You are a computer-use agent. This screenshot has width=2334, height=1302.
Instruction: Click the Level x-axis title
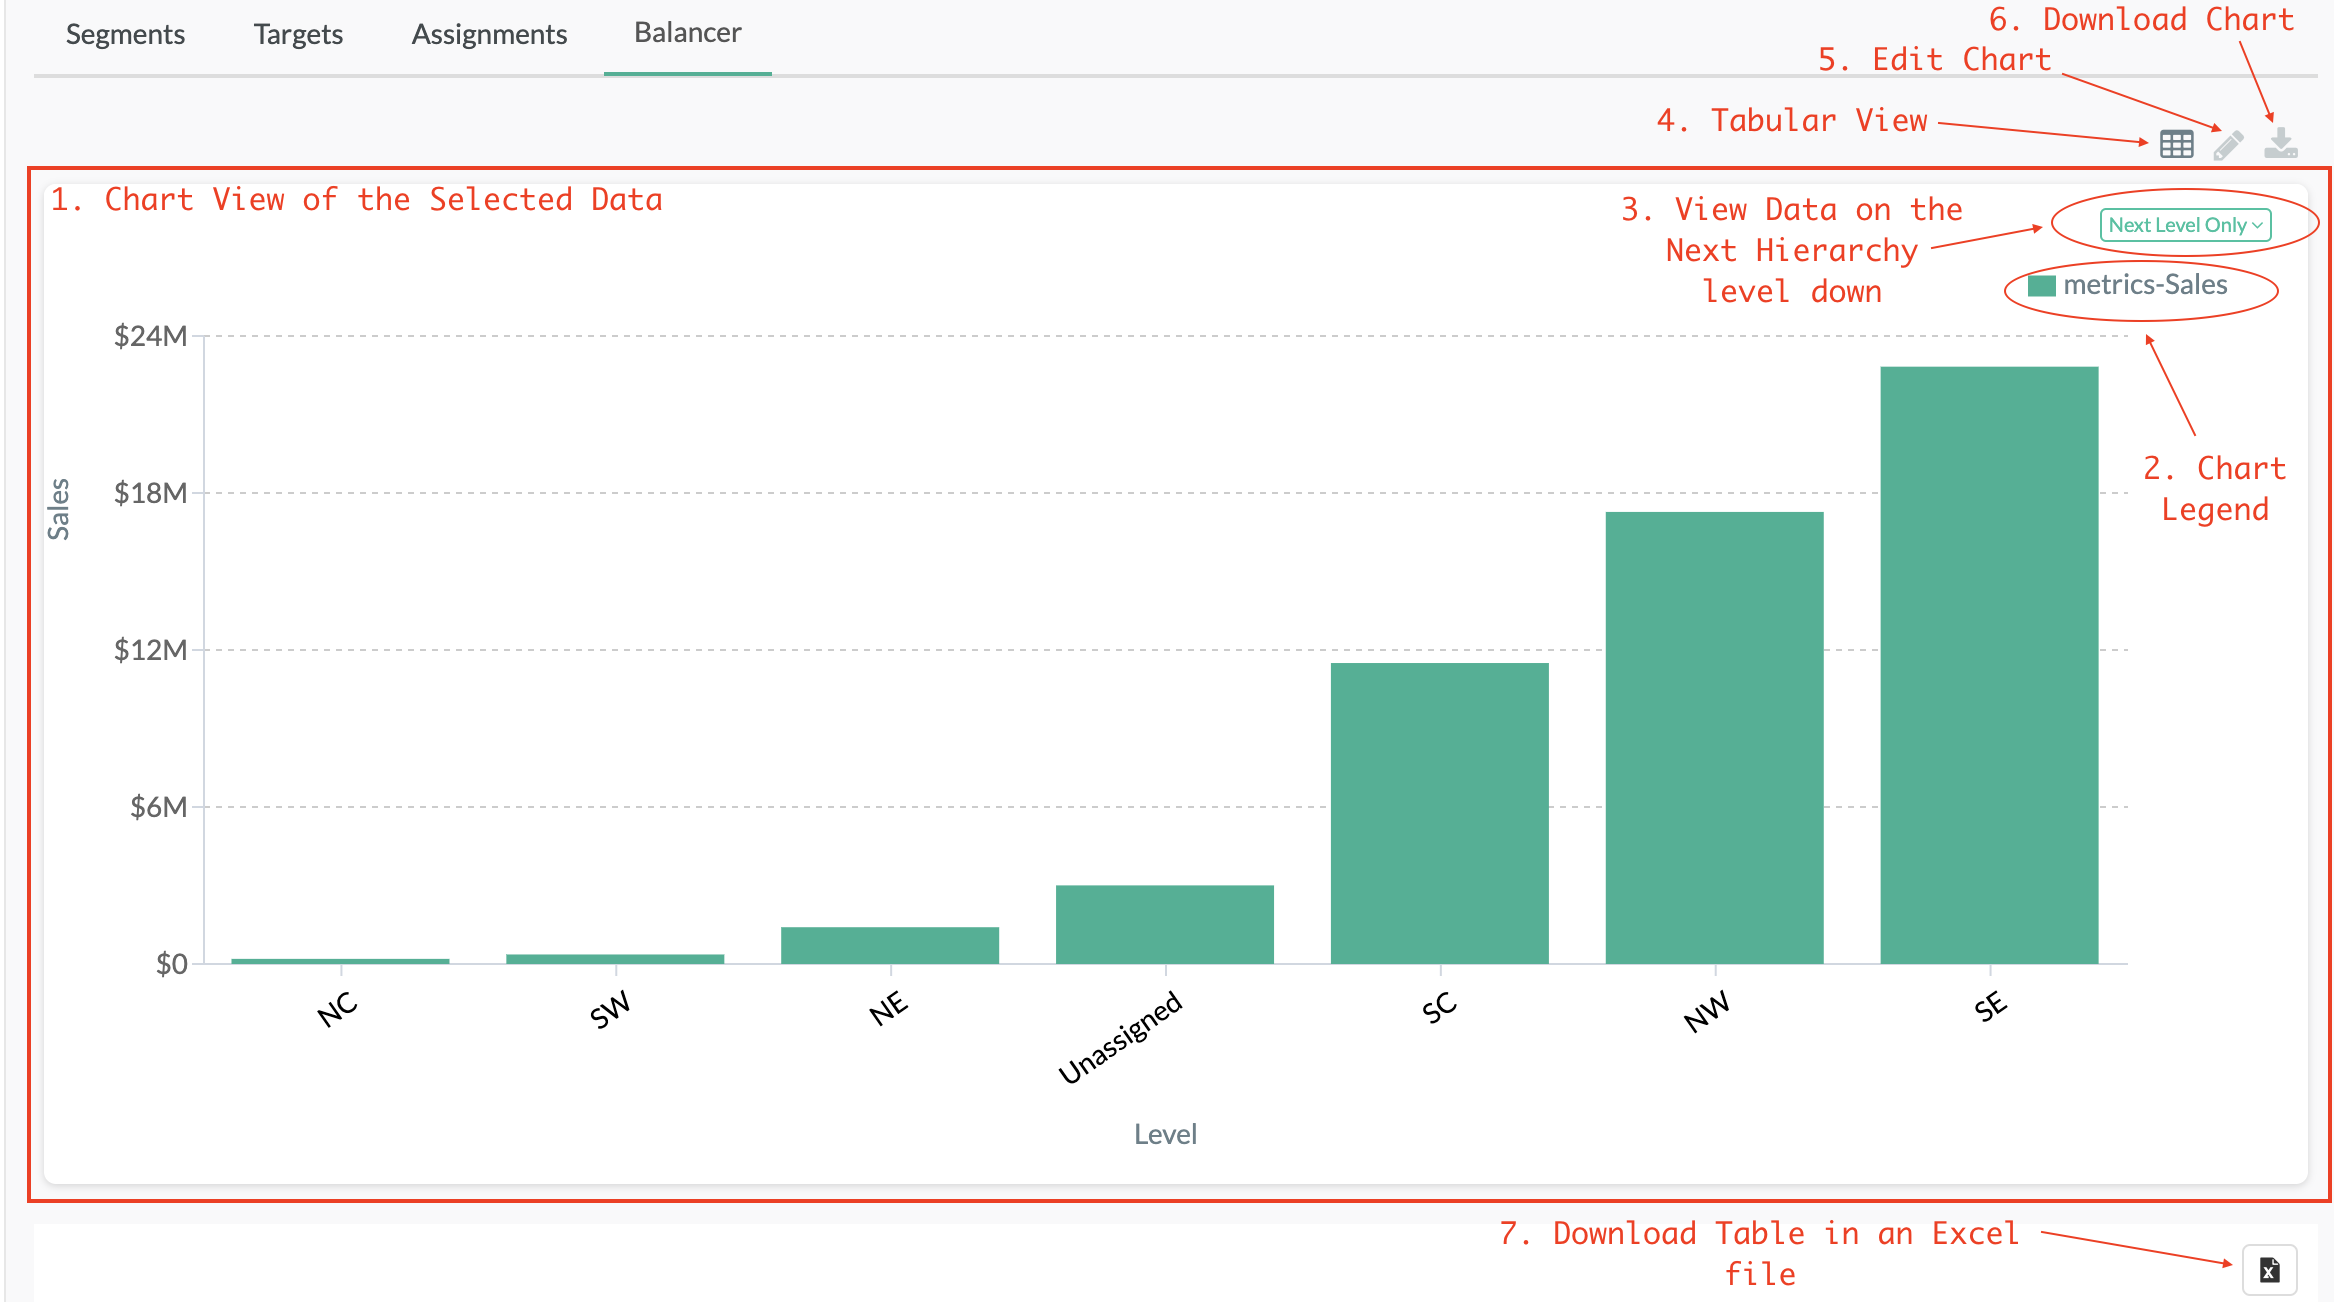pos(1165,1134)
